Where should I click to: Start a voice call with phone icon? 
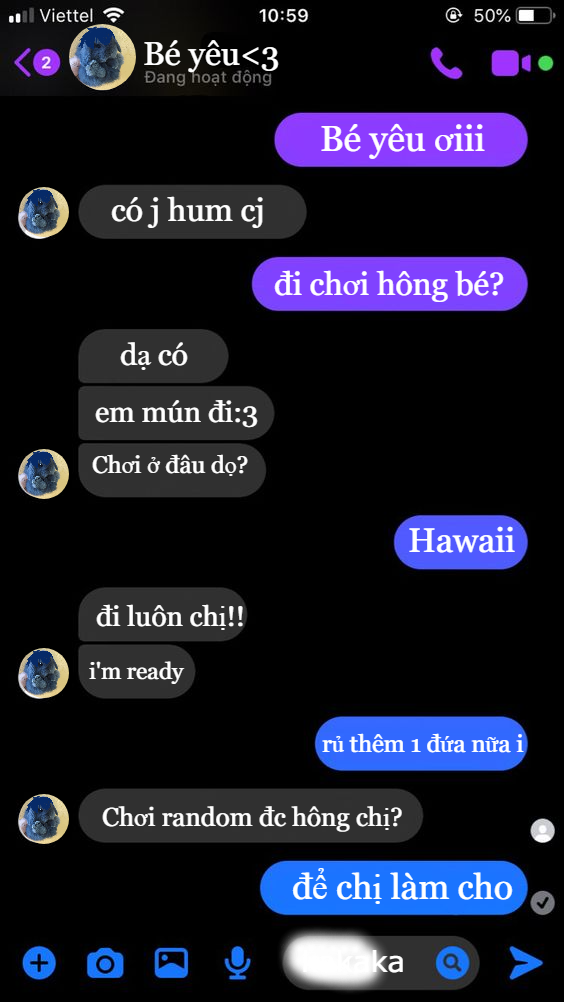coord(446,63)
